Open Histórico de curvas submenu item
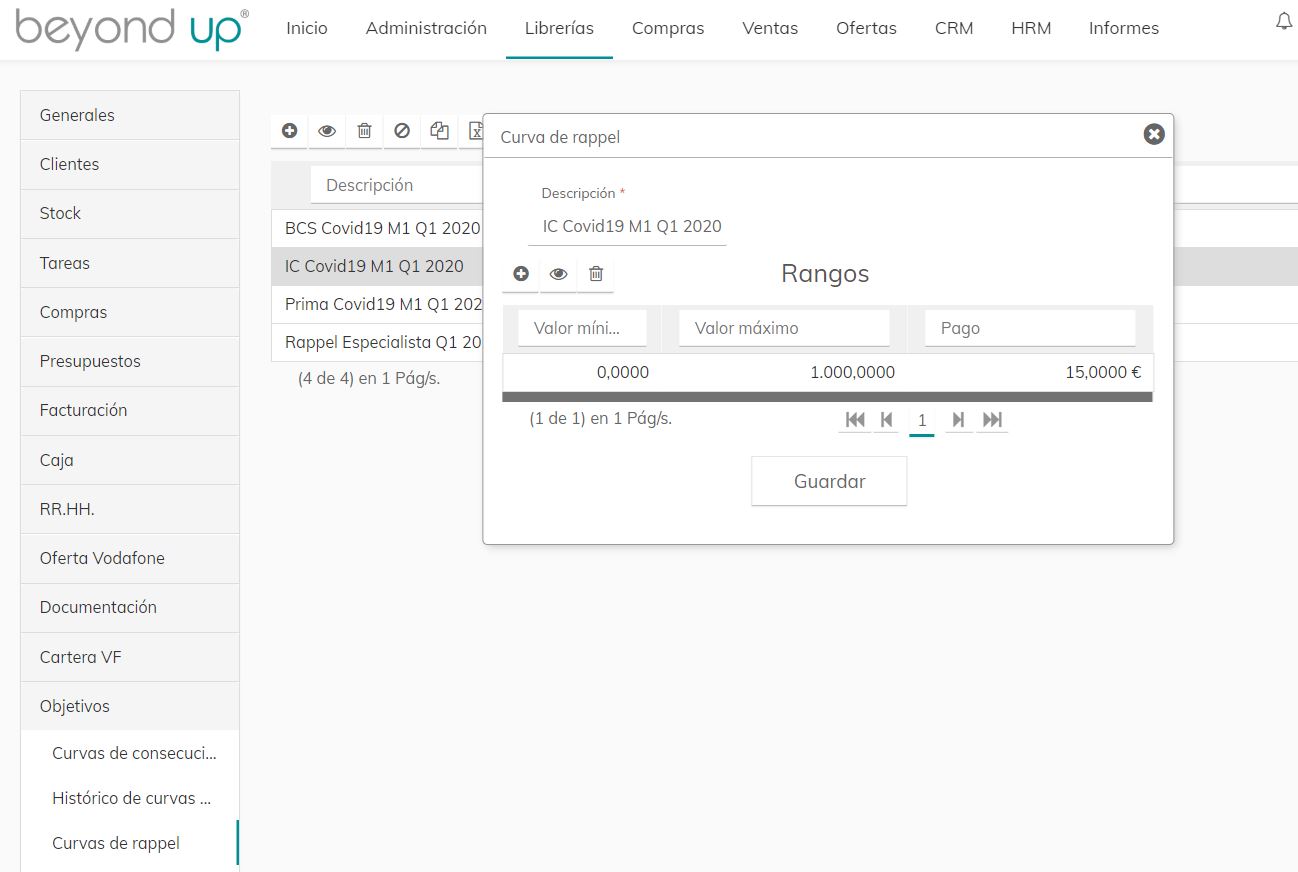 pos(132,798)
